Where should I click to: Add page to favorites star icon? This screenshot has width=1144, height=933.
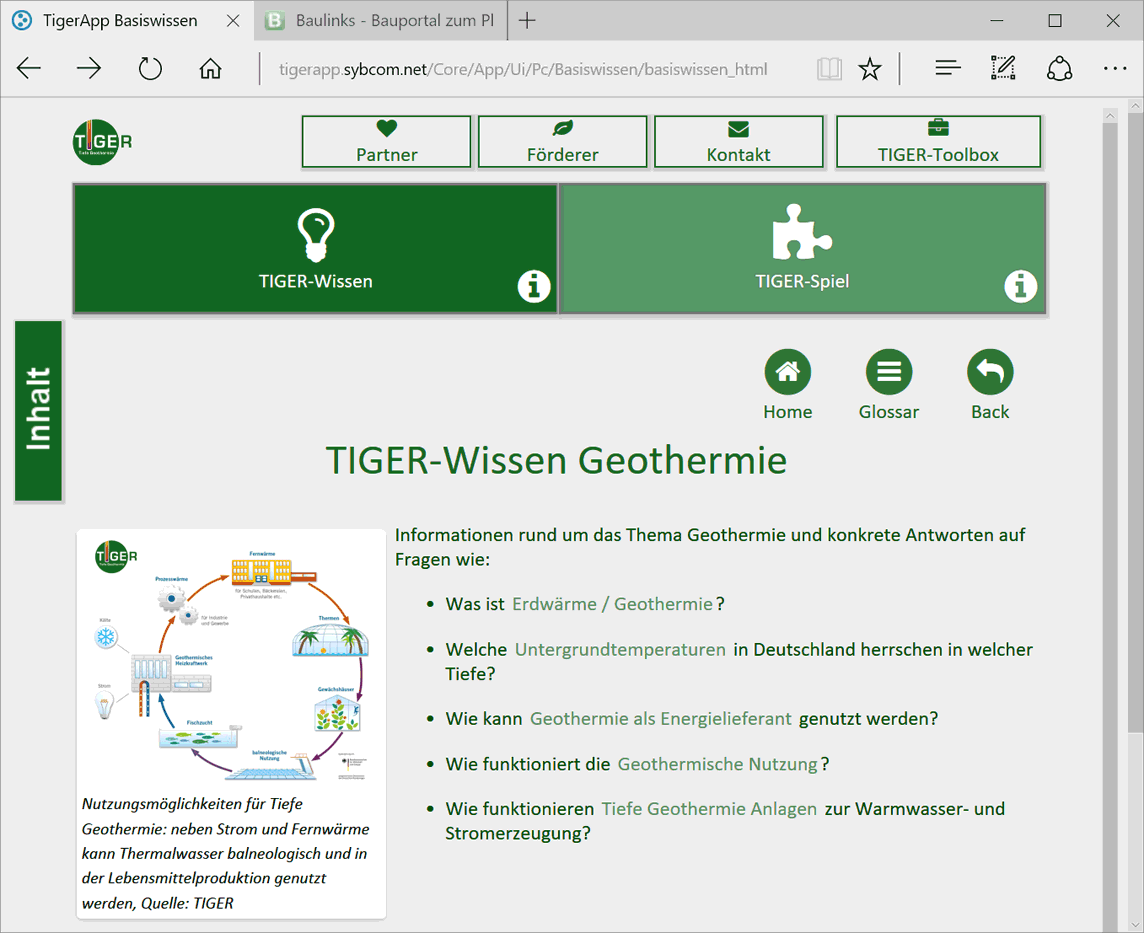(x=869, y=69)
